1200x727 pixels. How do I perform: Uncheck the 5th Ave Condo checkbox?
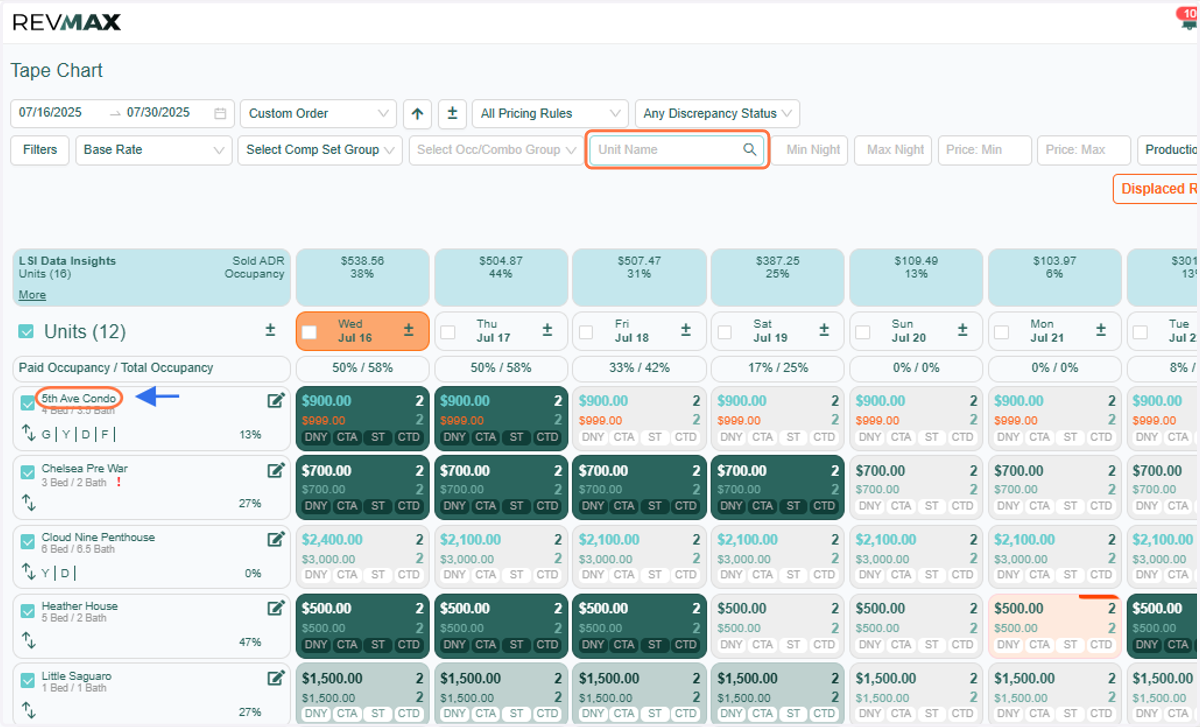click(x=28, y=403)
